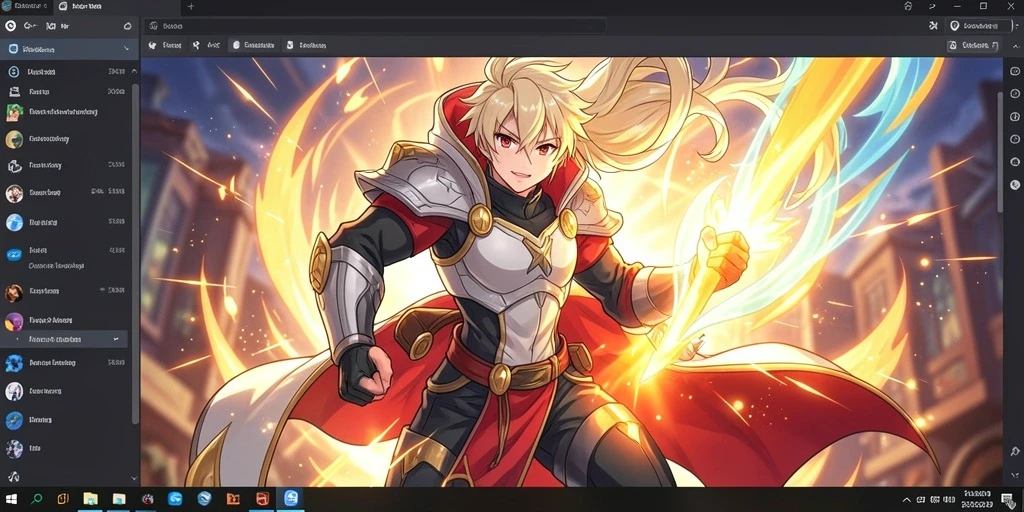Image resolution: width=1024 pixels, height=512 pixels.
Task: Click the green magnifier search icon in taskbar
Action: click(37, 499)
